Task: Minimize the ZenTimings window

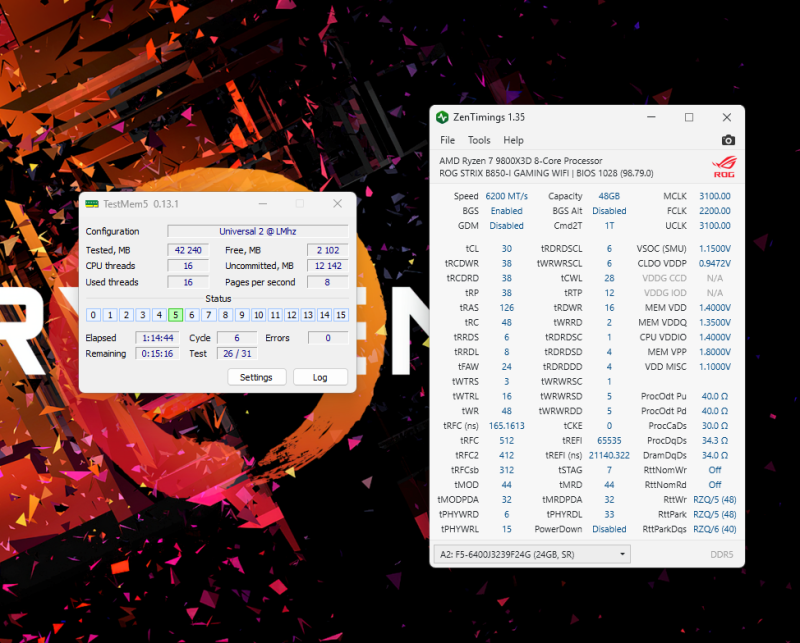Action: click(651, 117)
